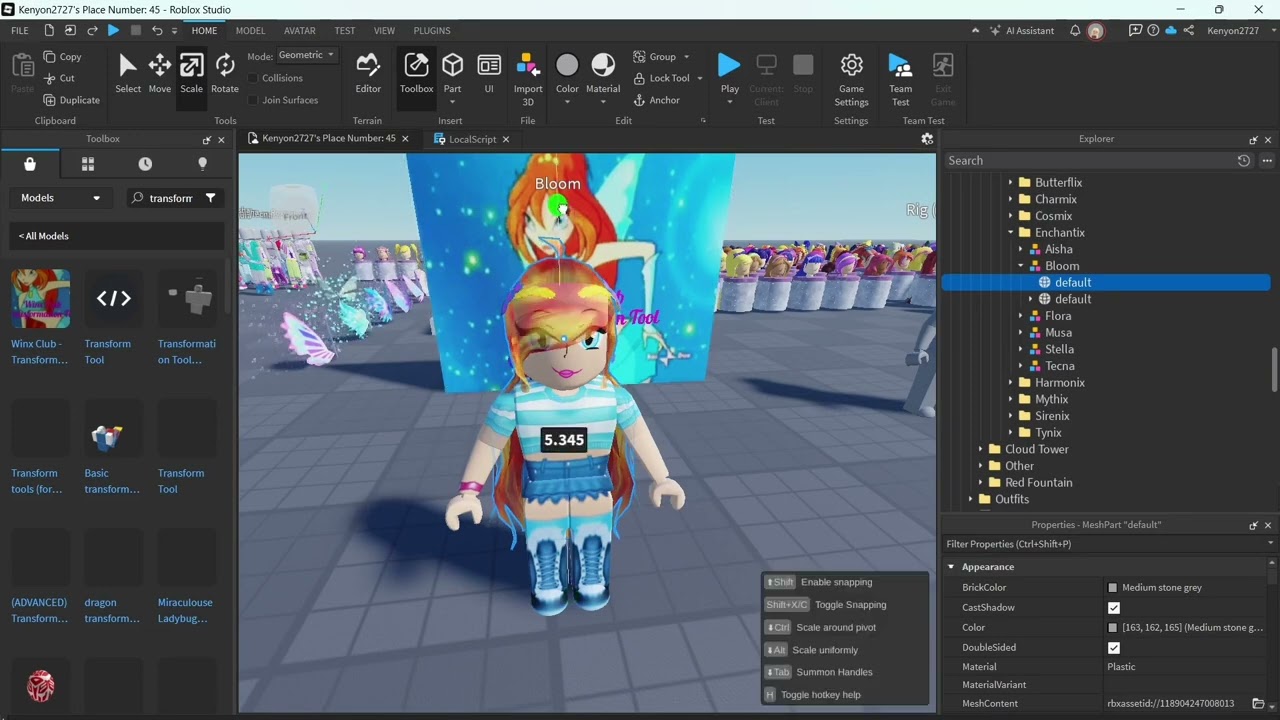Open Models category dropdown

click(60, 198)
